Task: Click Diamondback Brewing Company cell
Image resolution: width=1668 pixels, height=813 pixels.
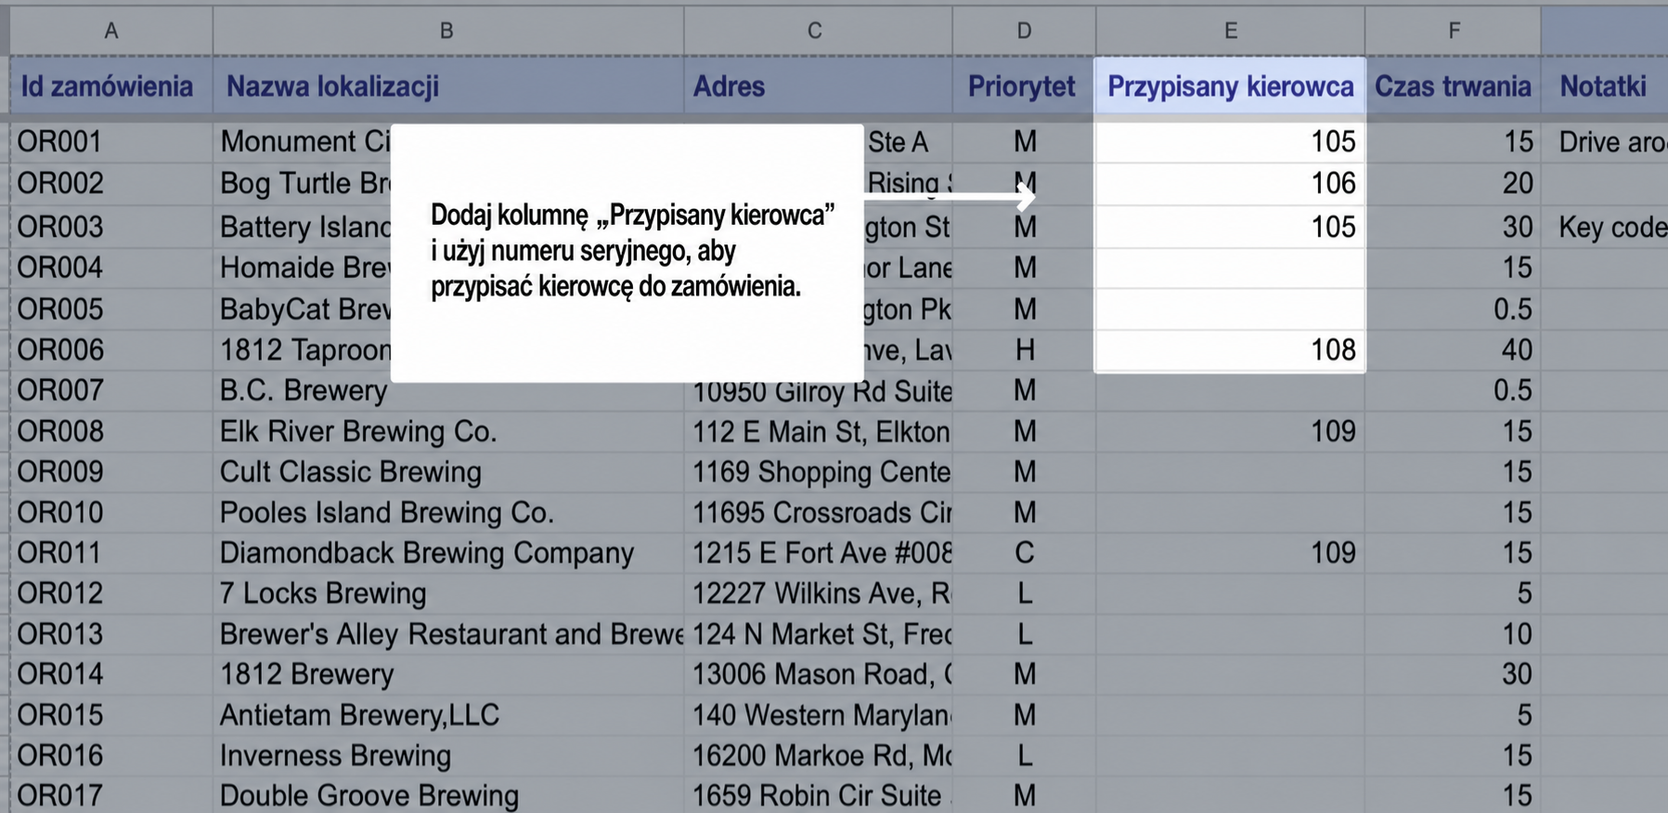Action: pos(448,553)
